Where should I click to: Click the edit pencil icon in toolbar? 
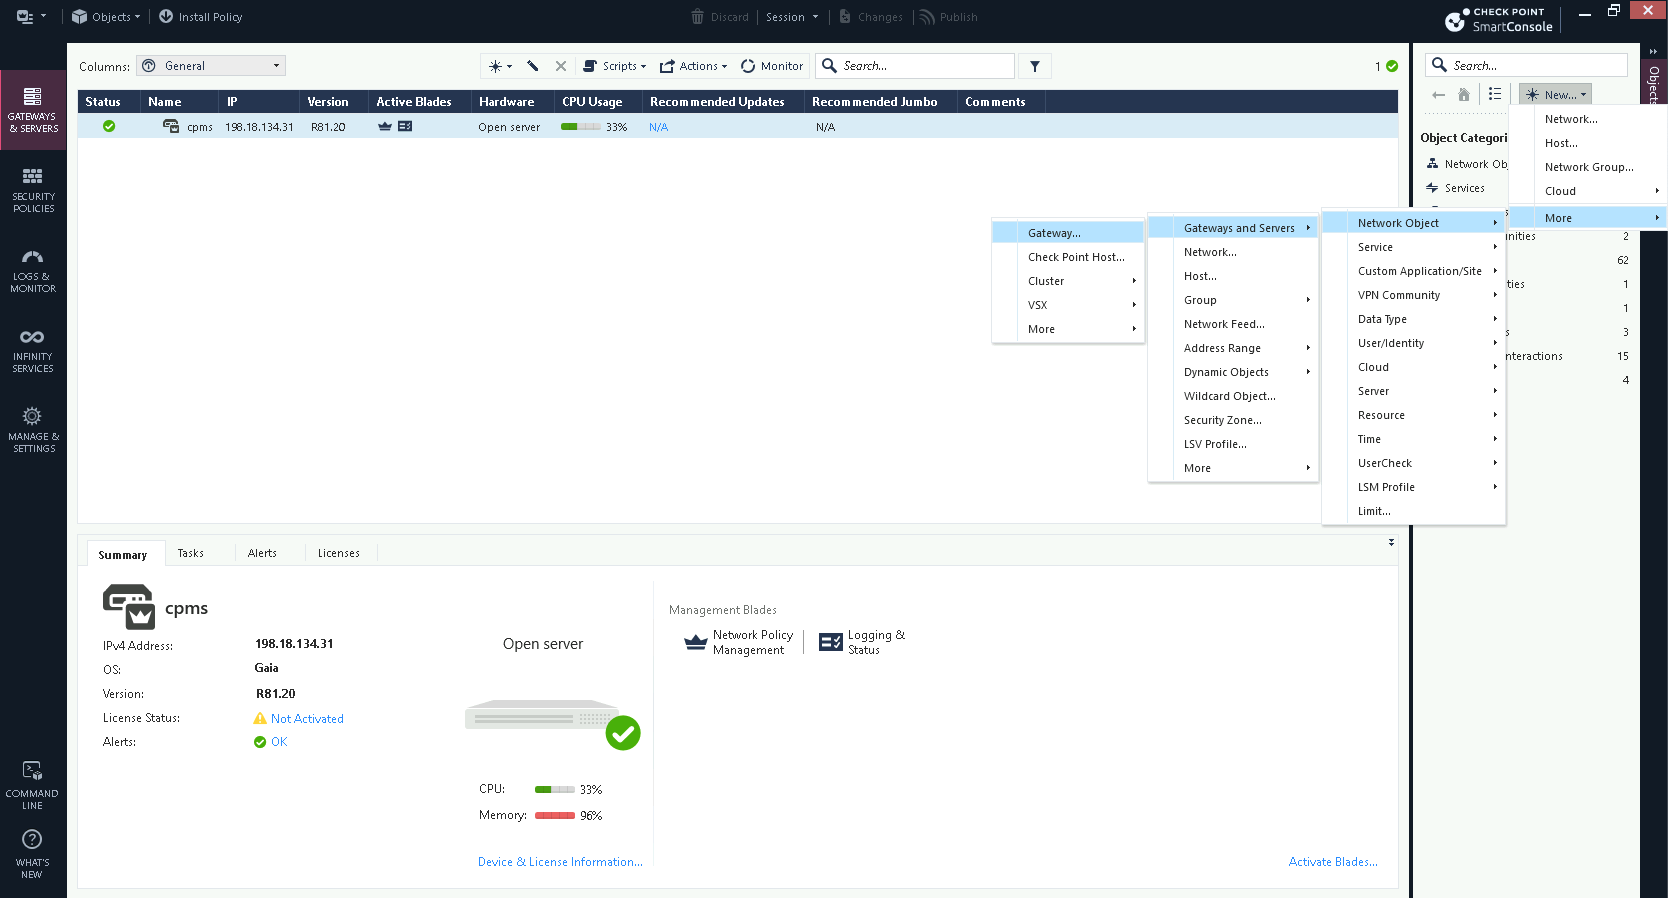coord(533,66)
